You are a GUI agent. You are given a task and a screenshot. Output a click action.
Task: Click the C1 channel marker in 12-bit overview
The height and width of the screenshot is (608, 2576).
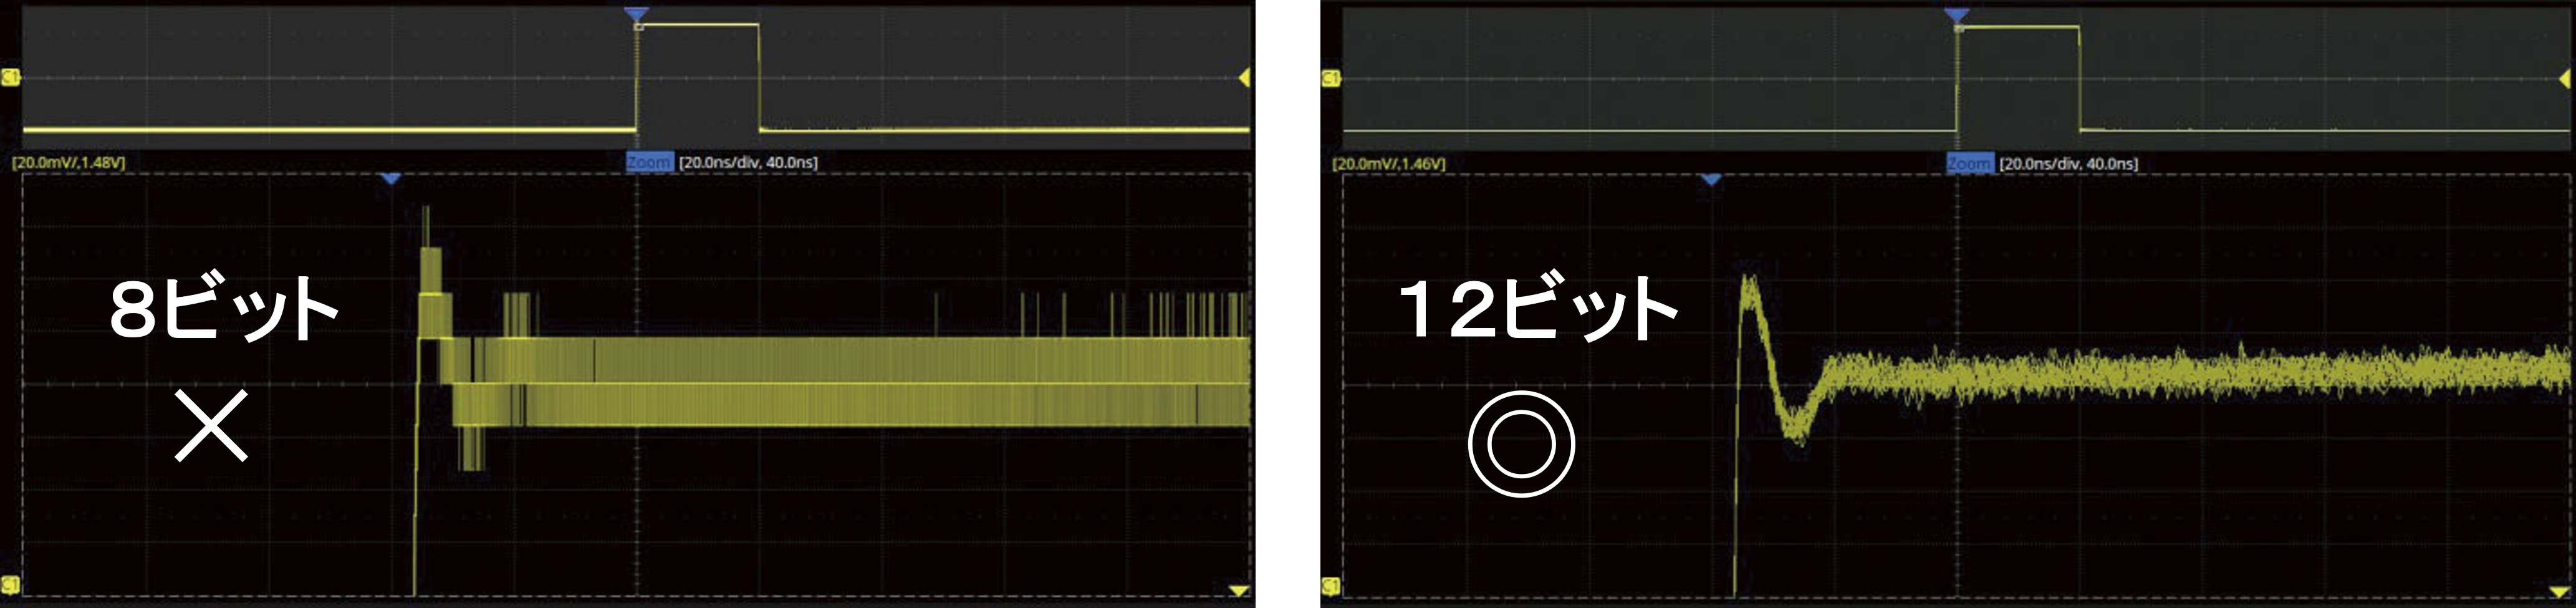1331,78
